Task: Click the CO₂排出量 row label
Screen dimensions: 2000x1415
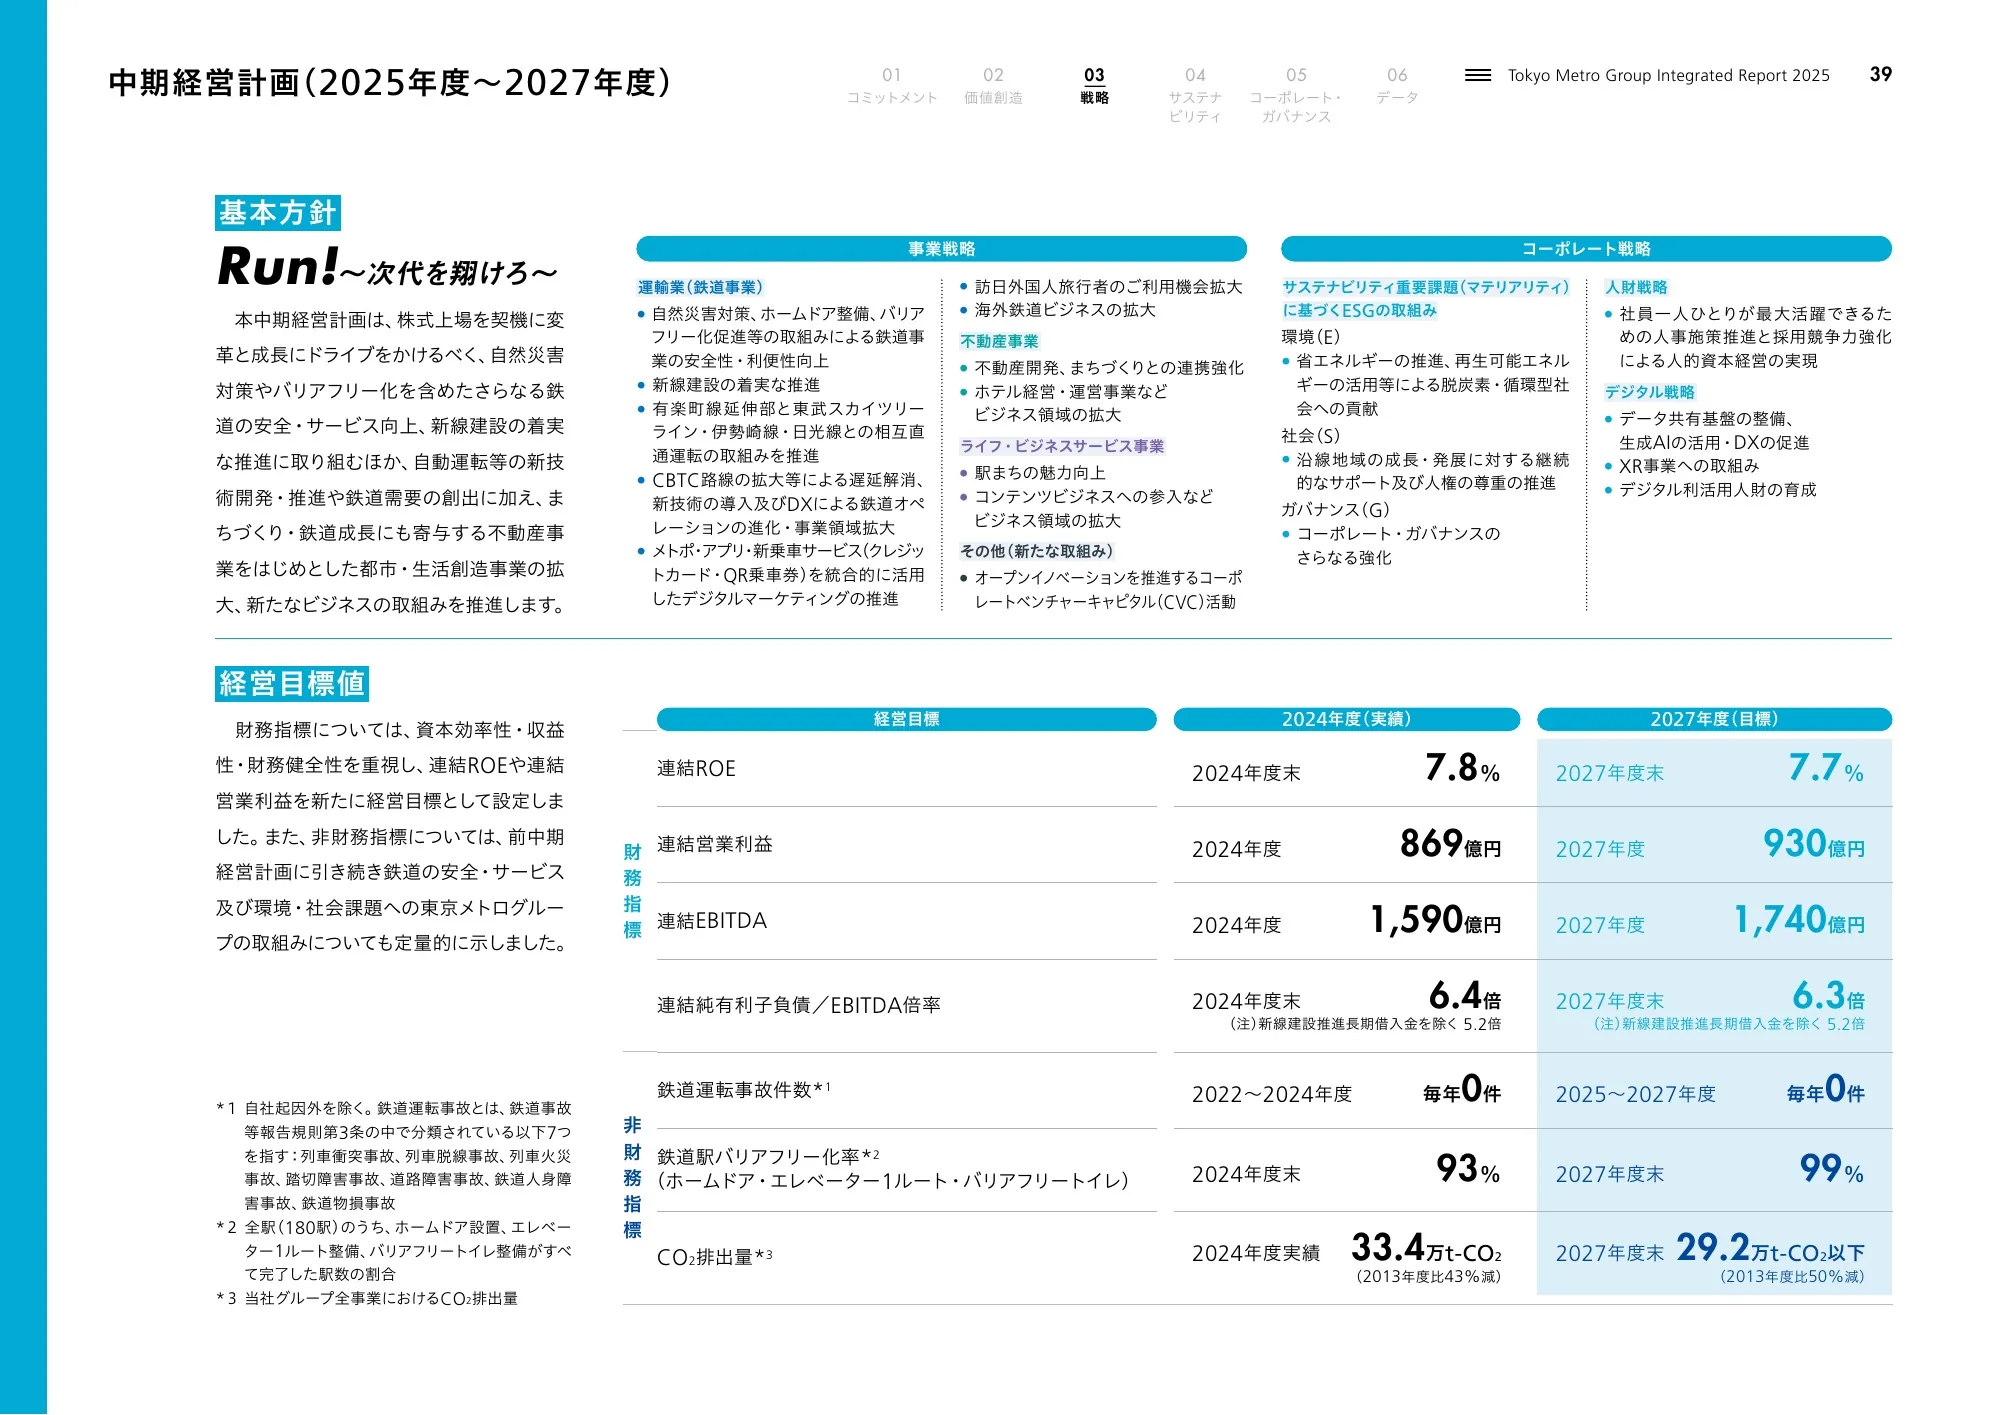Action: click(714, 1257)
